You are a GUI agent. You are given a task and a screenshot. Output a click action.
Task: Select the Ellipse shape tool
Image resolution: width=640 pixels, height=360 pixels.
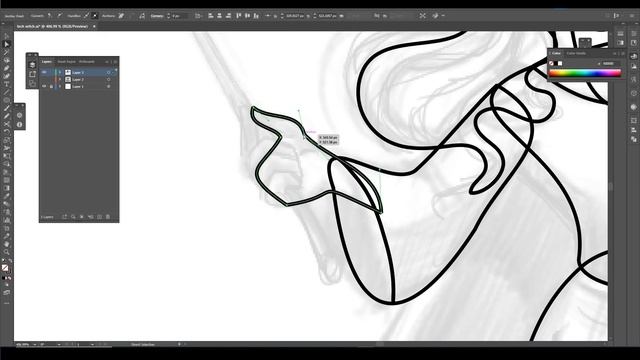pyautogui.click(x=6, y=100)
